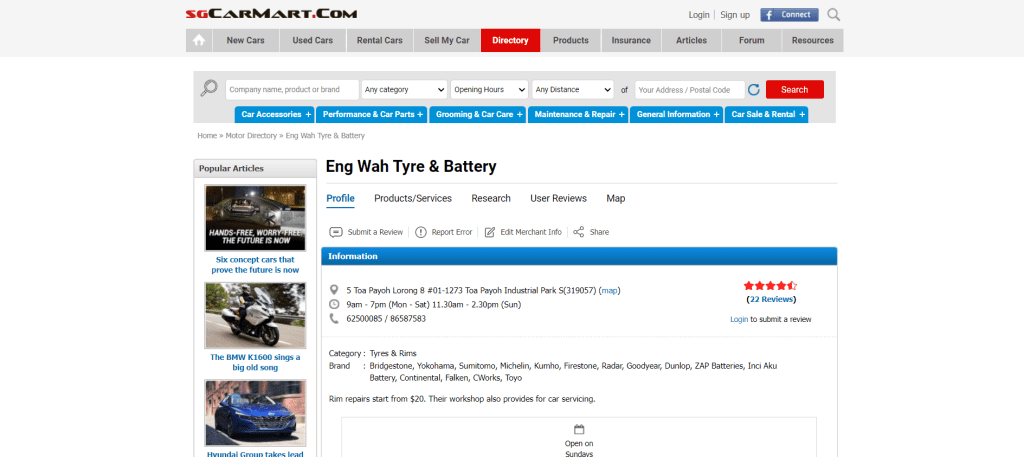Viewport: 1024px width, 457px height.
Task: Click Home in the breadcrumb
Action: [x=207, y=136]
